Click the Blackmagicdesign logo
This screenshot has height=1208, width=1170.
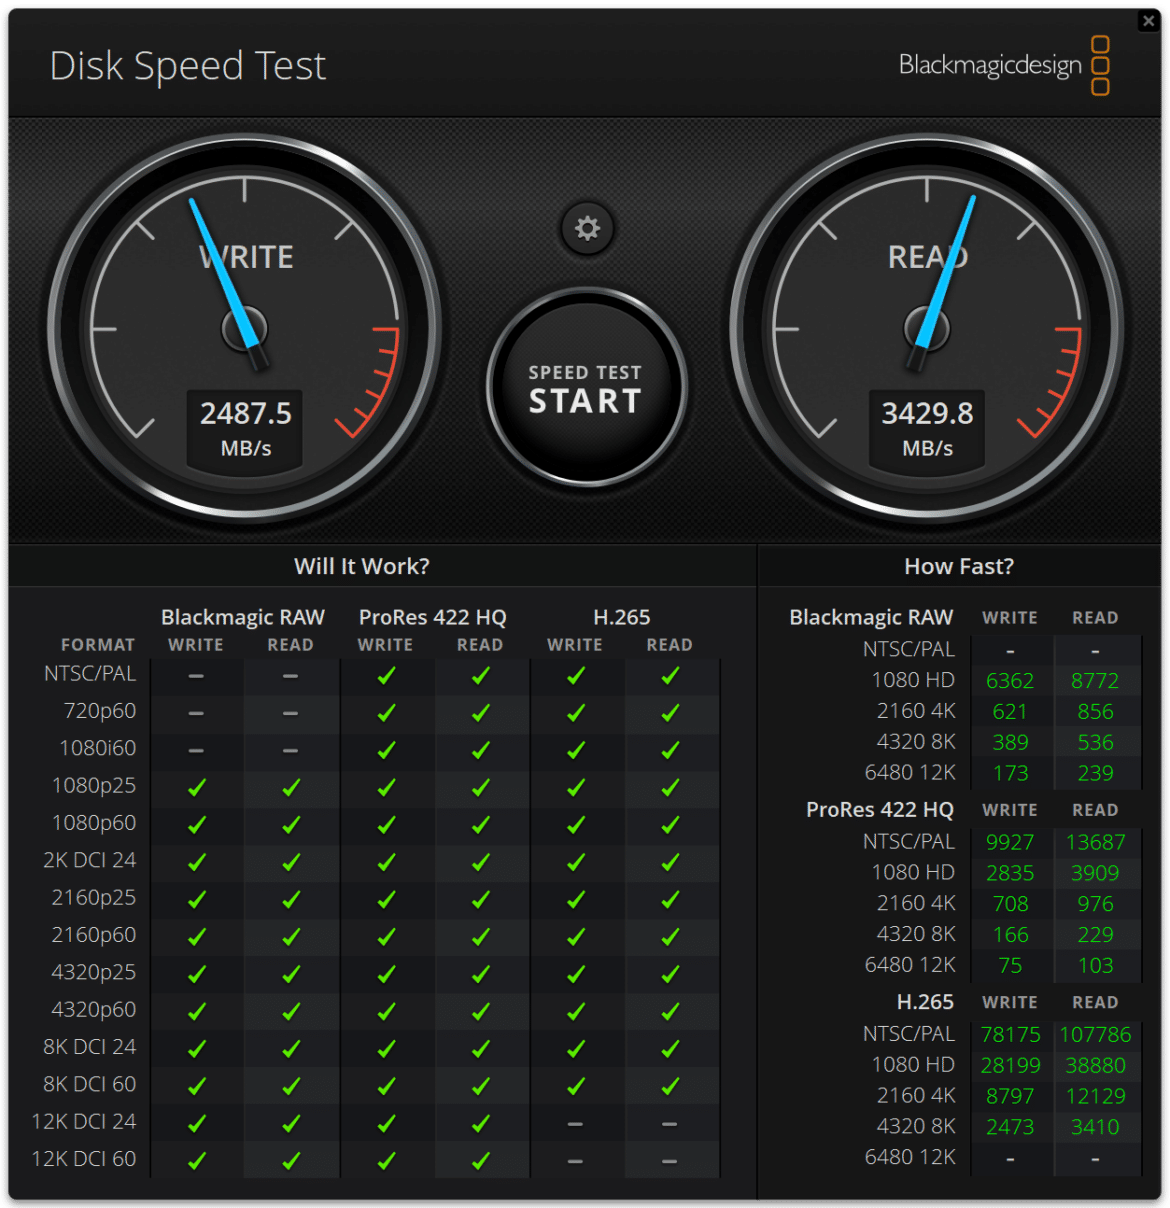pos(1004,65)
